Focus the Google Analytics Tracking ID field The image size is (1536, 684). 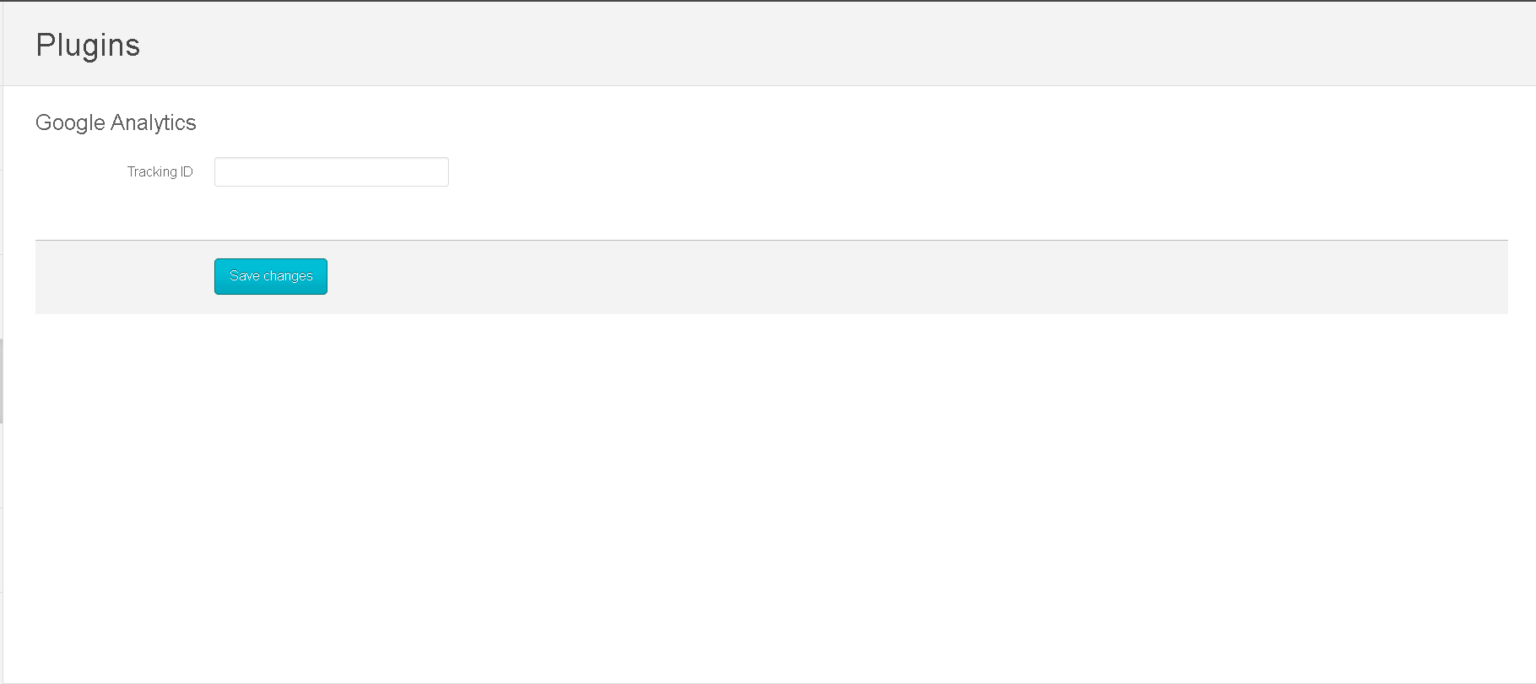pyautogui.click(x=331, y=171)
